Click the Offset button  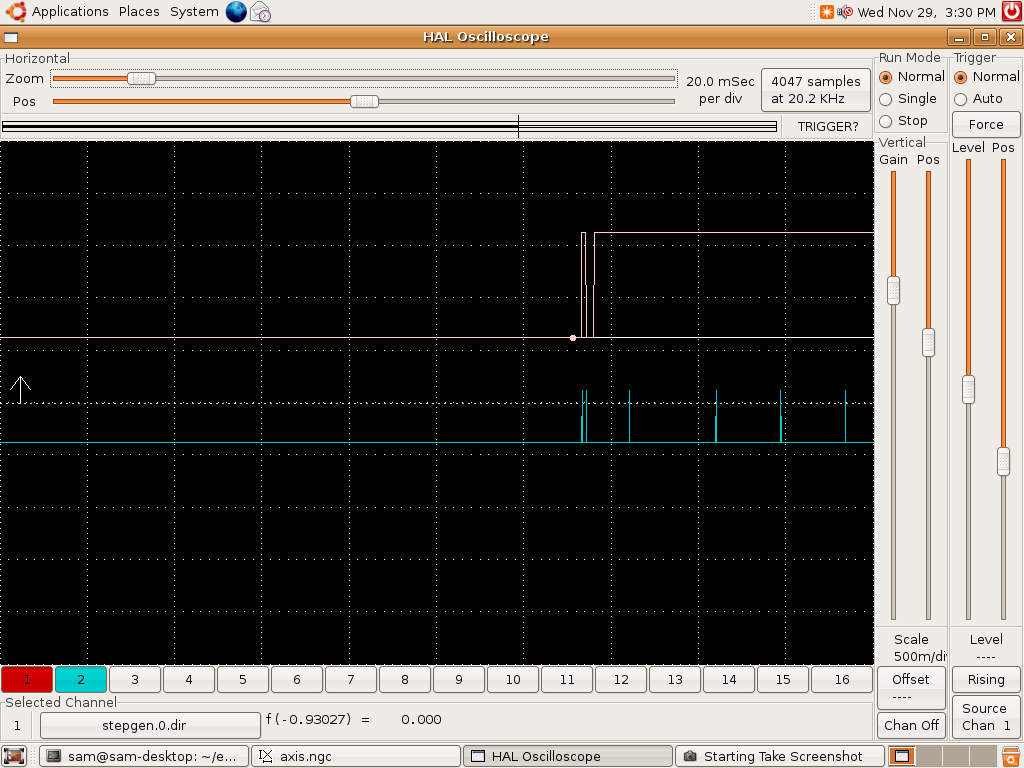point(910,688)
